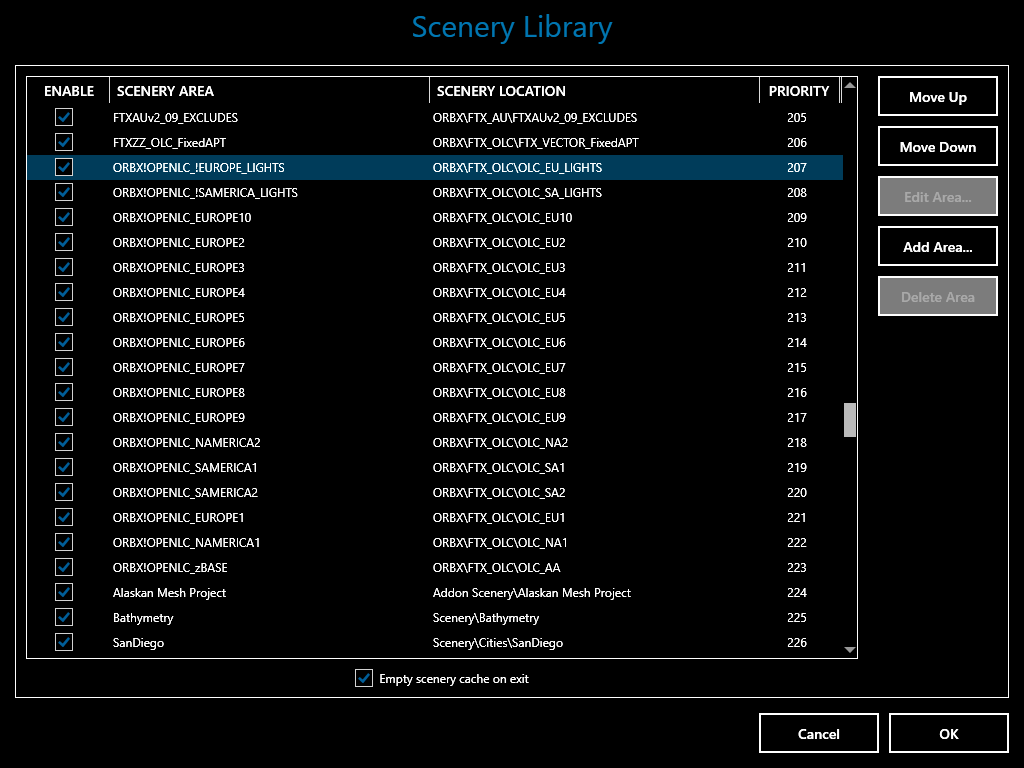
Task: Click location ORBX\FTX_OLC\OLC_SA1
Action: click(x=499, y=468)
